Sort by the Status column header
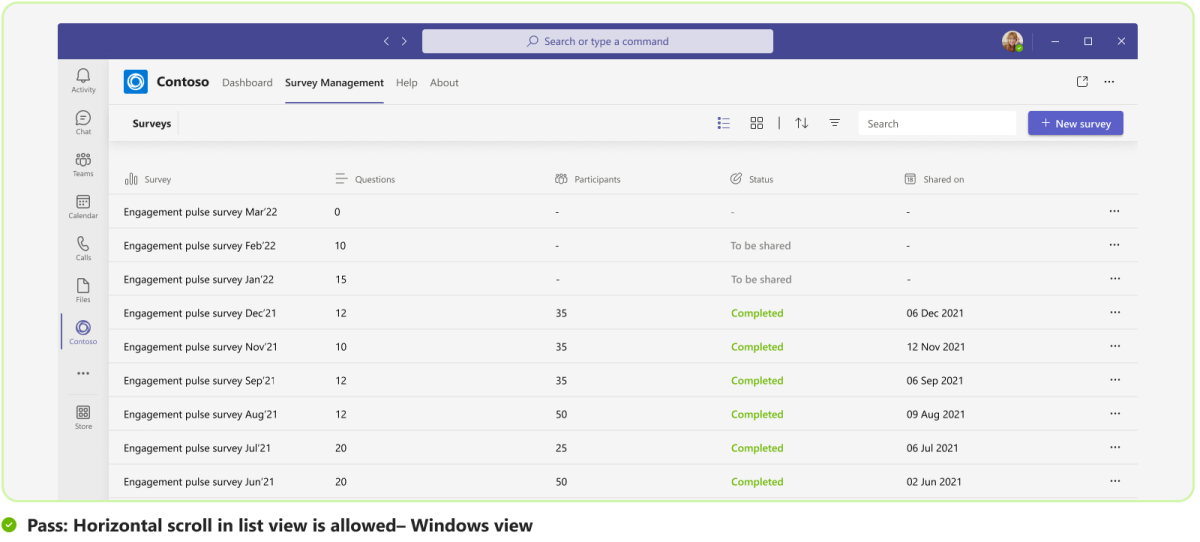Image resolution: width=1200 pixels, height=542 pixels. [751, 179]
